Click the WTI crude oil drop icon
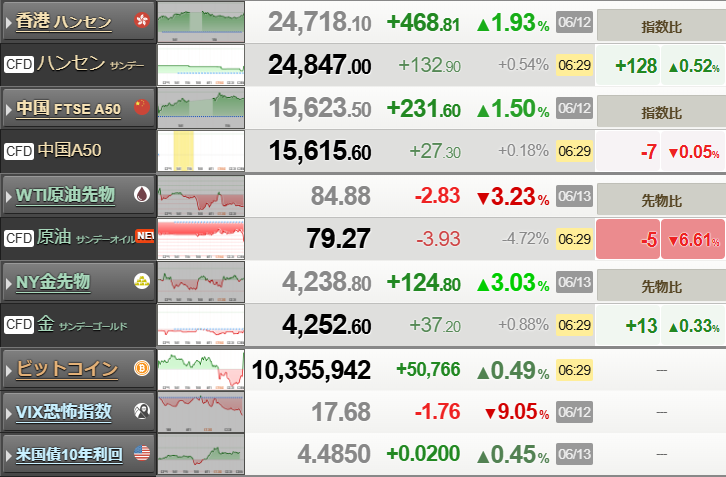 (142, 194)
